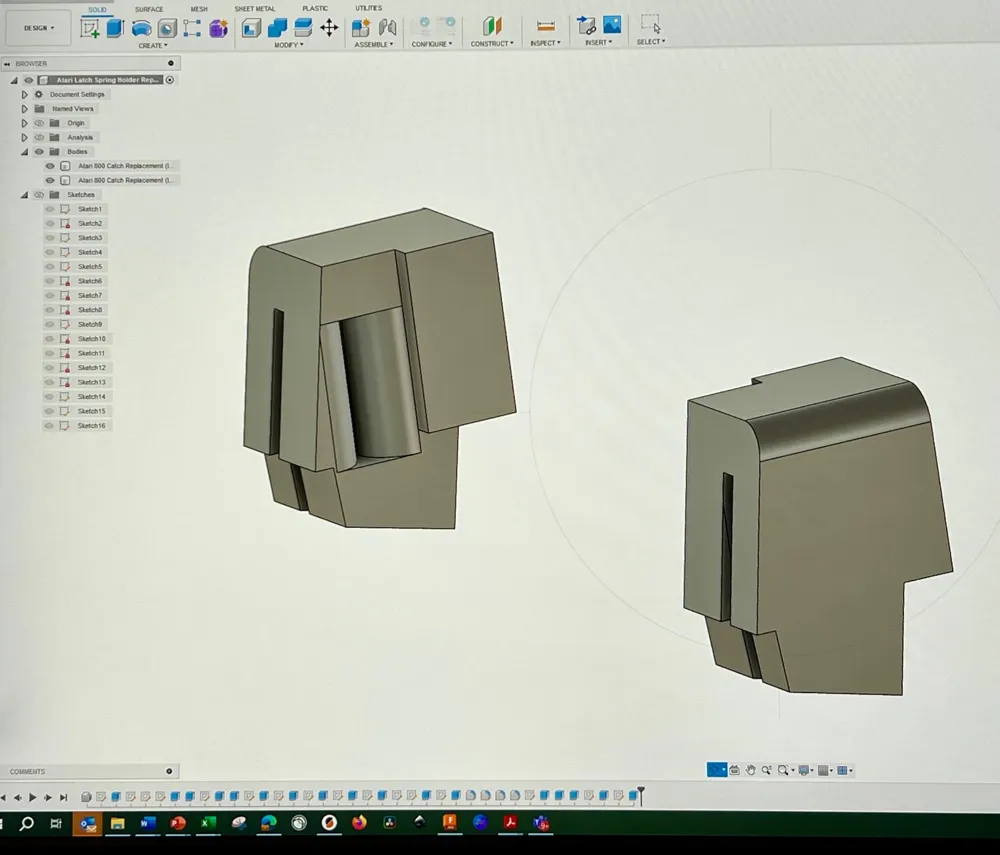The image size is (1000, 855).
Task: Toggle visibility of the Bodies folder
Action: click(x=39, y=152)
